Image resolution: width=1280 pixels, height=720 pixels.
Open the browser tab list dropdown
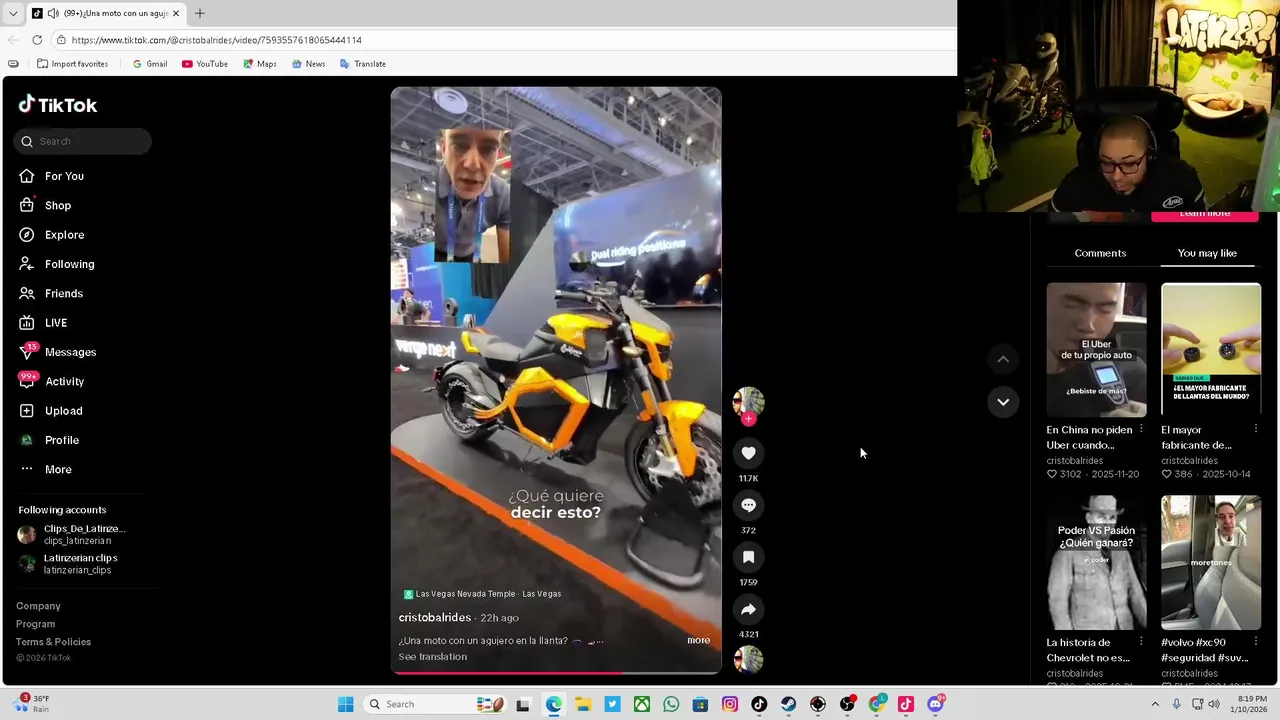pos(12,13)
